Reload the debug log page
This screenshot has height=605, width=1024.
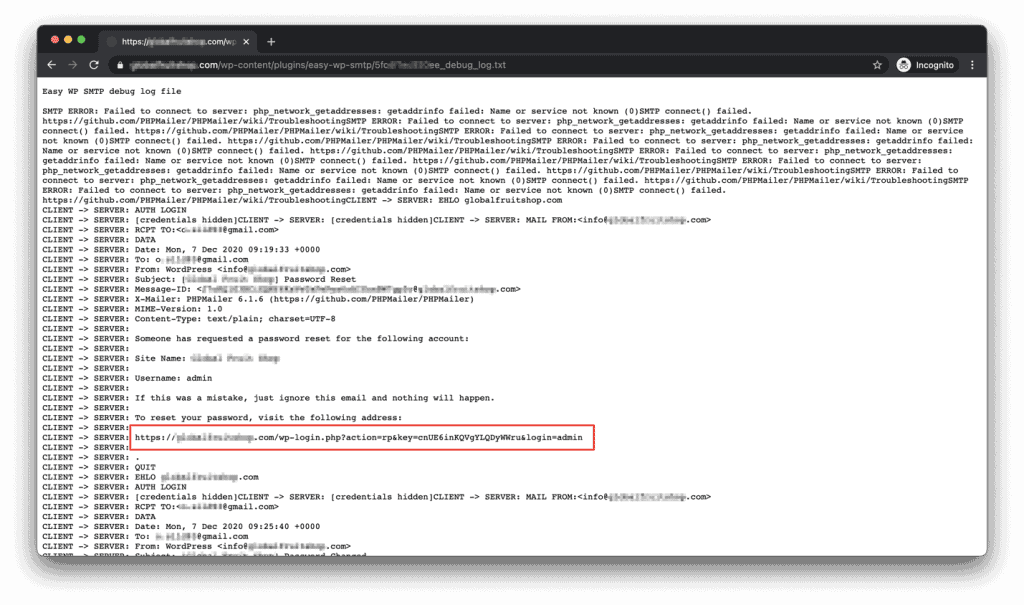coord(93,64)
